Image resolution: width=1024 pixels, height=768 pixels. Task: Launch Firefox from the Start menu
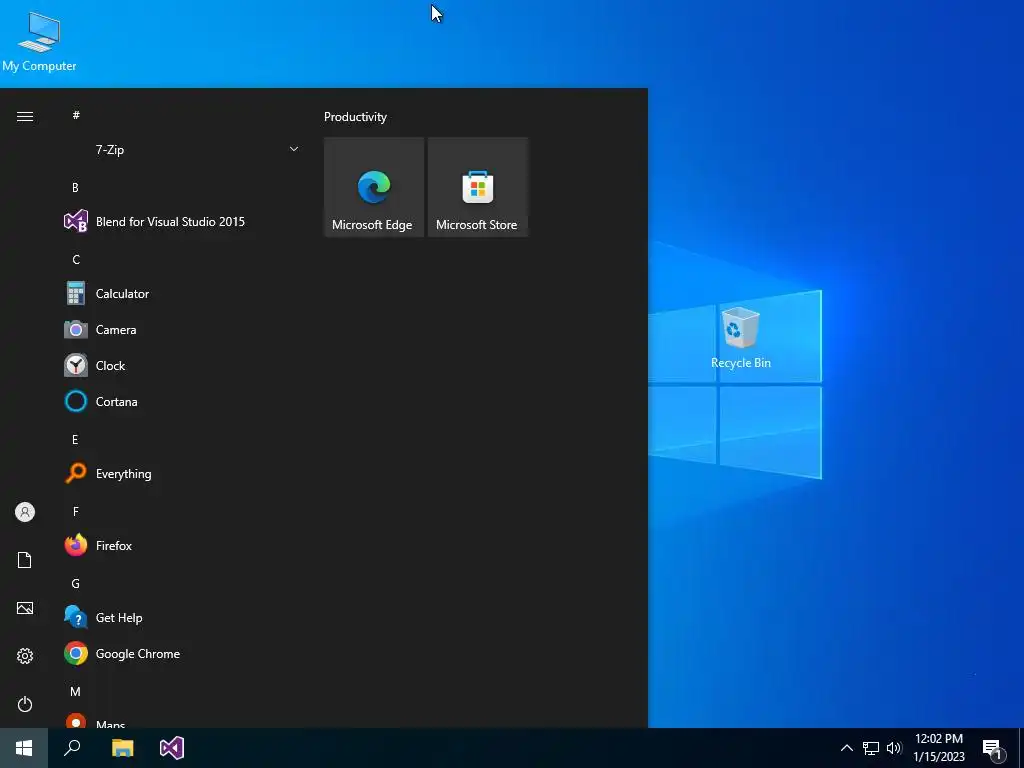[x=183, y=545]
